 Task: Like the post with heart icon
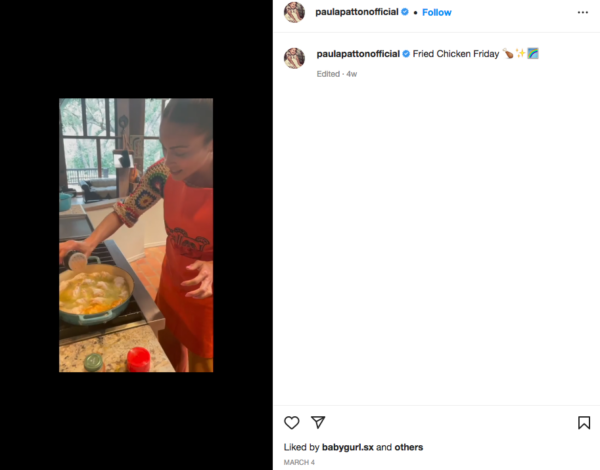point(292,423)
